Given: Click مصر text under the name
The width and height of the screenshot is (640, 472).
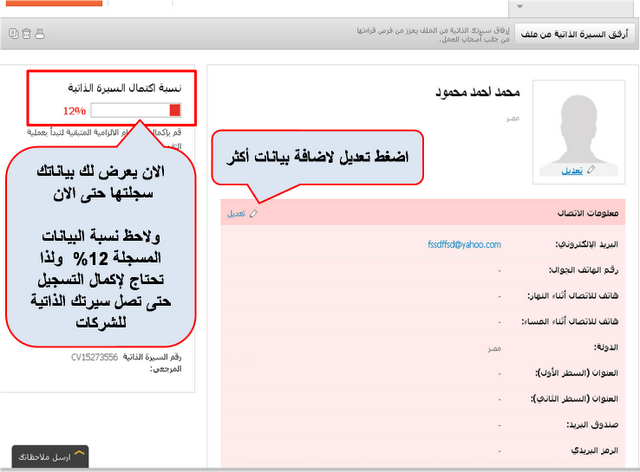Looking at the screenshot, I should (x=513, y=118).
